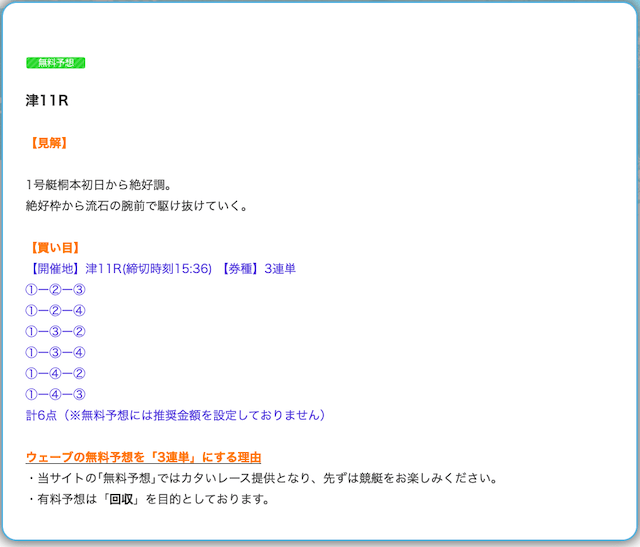Select the 【買い目】 orange heading
640x547 pixels.
(x=55, y=248)
